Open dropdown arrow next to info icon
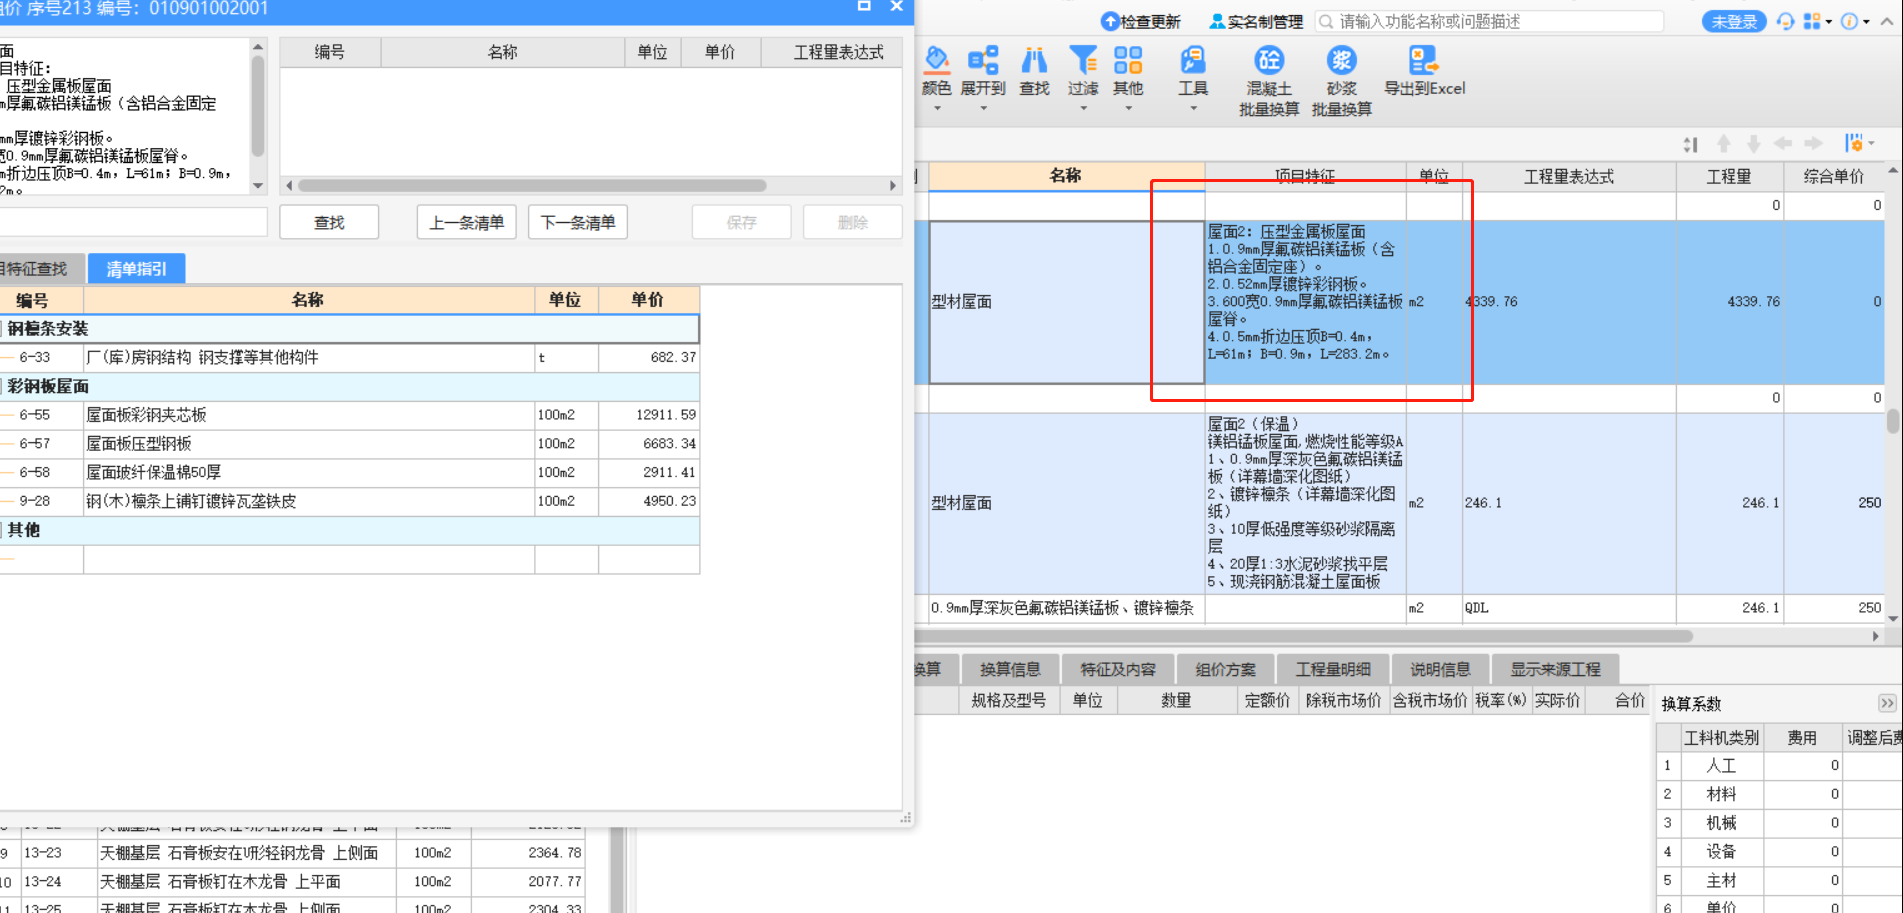The image size is (1903, 913). (x=1866, y=21)
